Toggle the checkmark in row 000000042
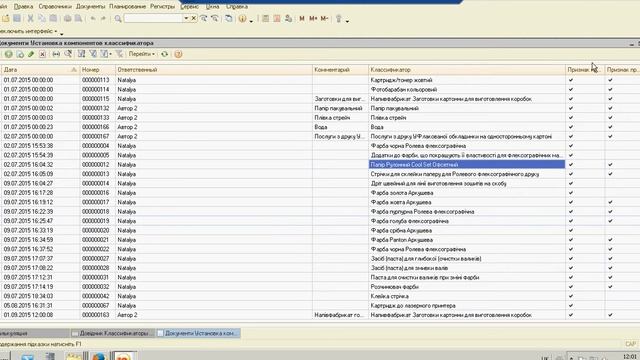640x360 pixels. tap(571, 296)
